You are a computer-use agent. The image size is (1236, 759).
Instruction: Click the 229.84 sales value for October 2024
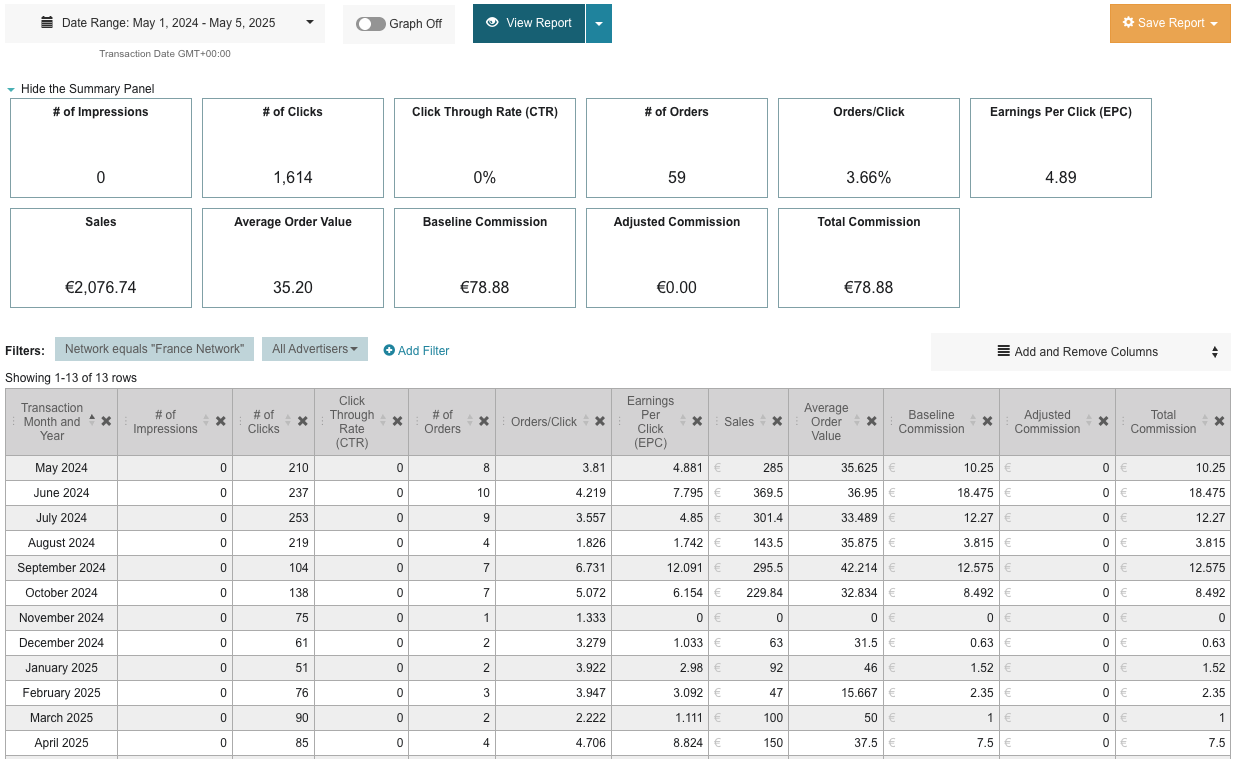764,593
